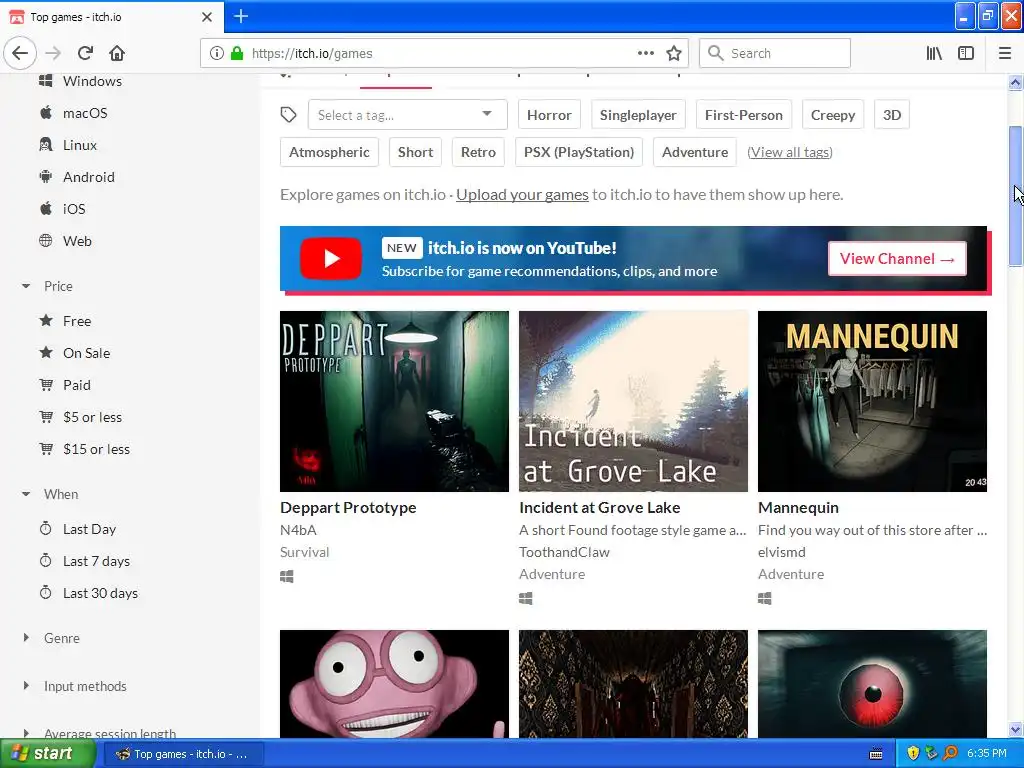The width and height of the screenshot is (1024, 768).
Task: Click View Channel button
Action: tap(897, 259)
